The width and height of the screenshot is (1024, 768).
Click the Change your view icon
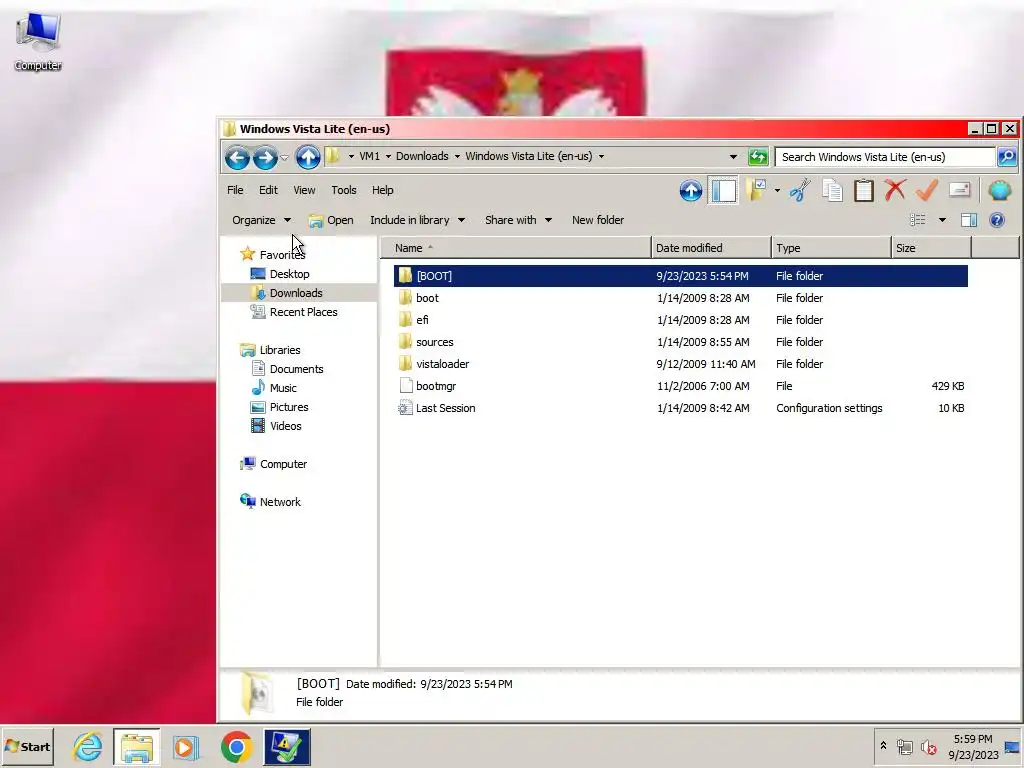tap(918, 220)
